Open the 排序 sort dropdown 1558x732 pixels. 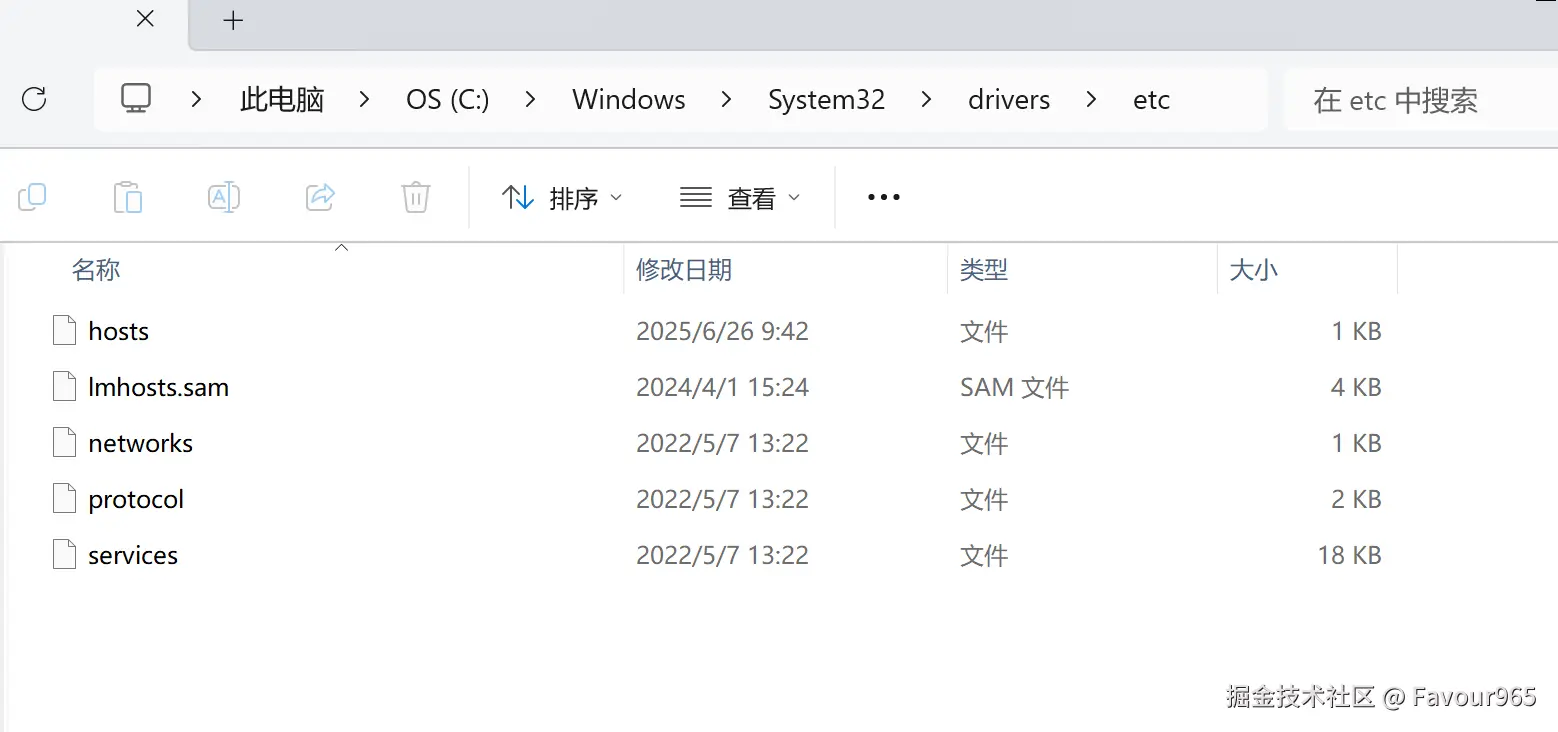(561, 198)
